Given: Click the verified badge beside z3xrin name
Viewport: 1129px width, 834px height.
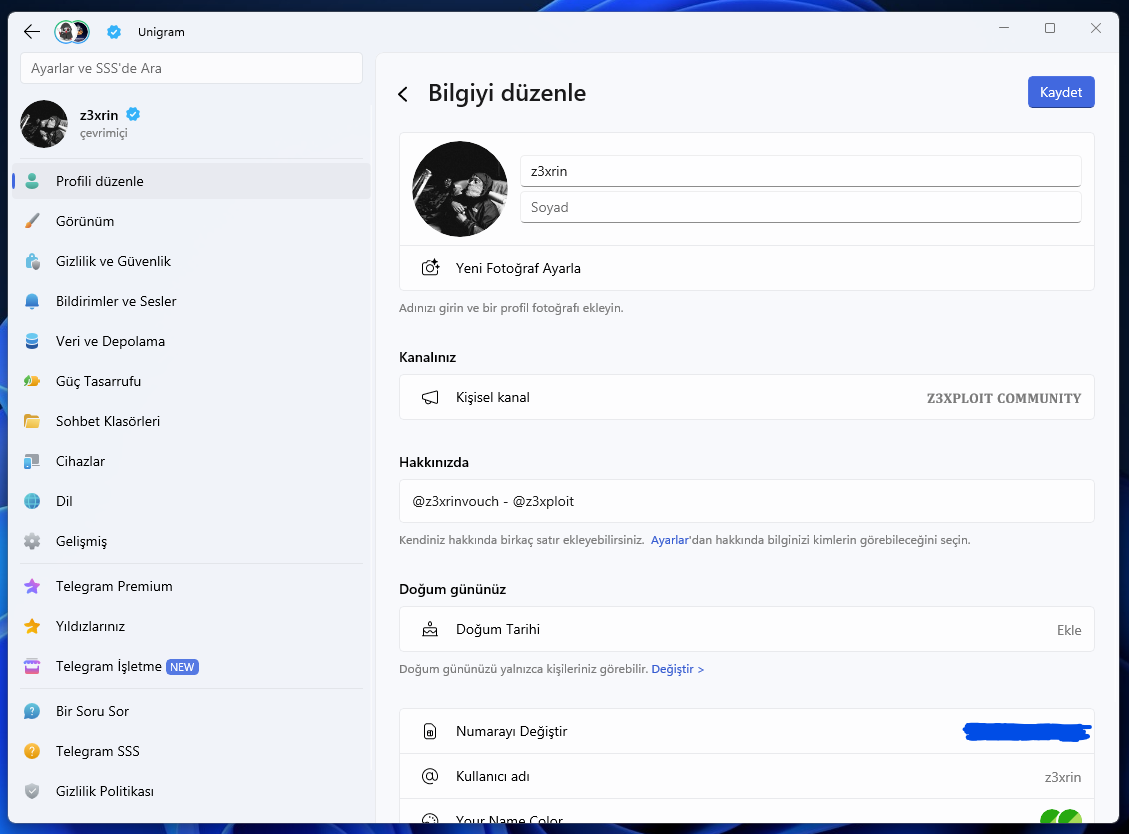Looking at the screenshot, I should pyautogui.click(x=133, y=114).
